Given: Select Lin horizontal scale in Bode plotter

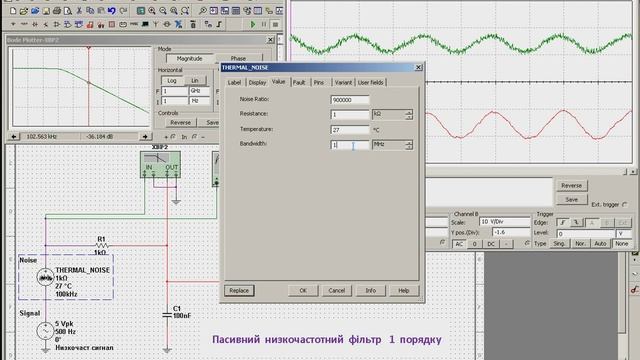Looking at the screenshot, I should 195,80.
